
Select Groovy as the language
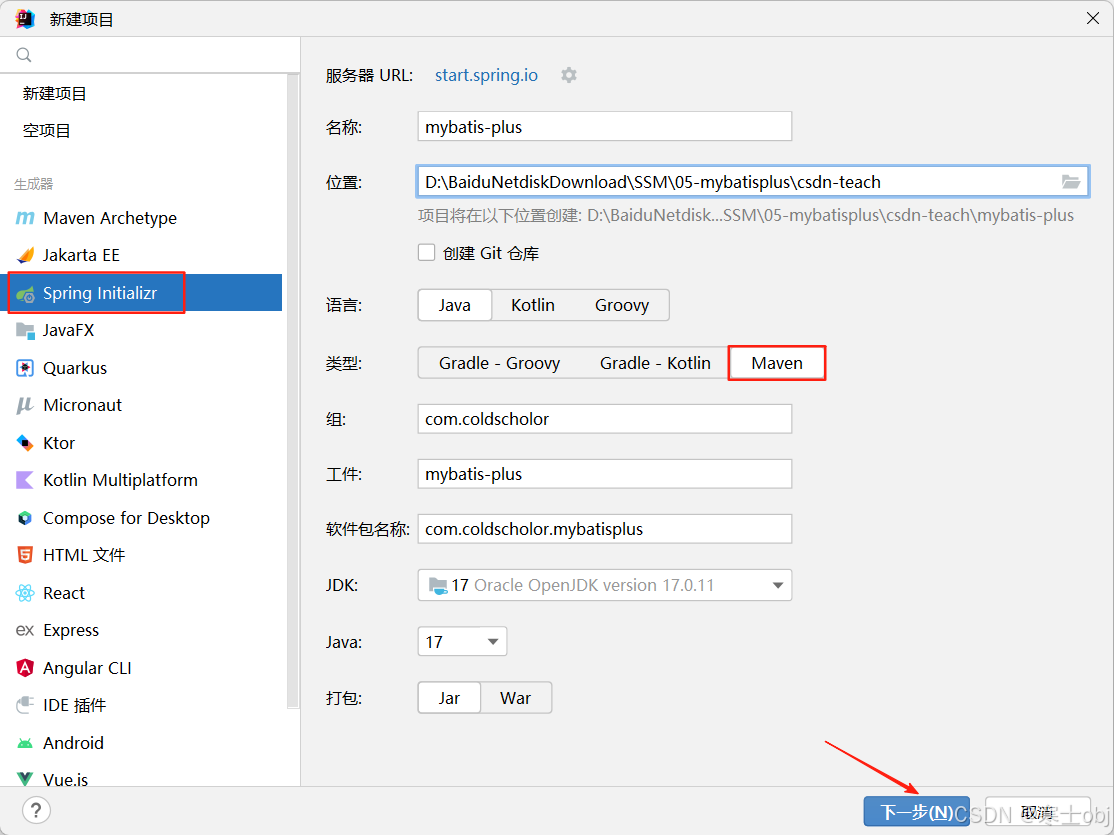point(622,305)
